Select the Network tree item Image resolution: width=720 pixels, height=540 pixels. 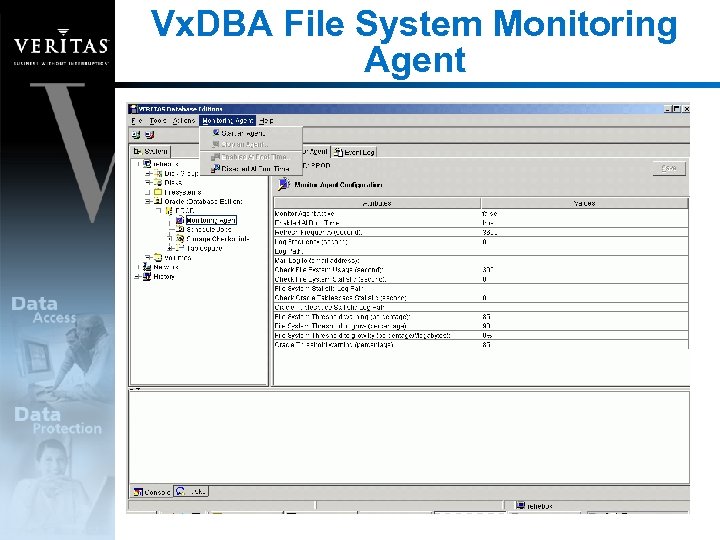(166, 267)
